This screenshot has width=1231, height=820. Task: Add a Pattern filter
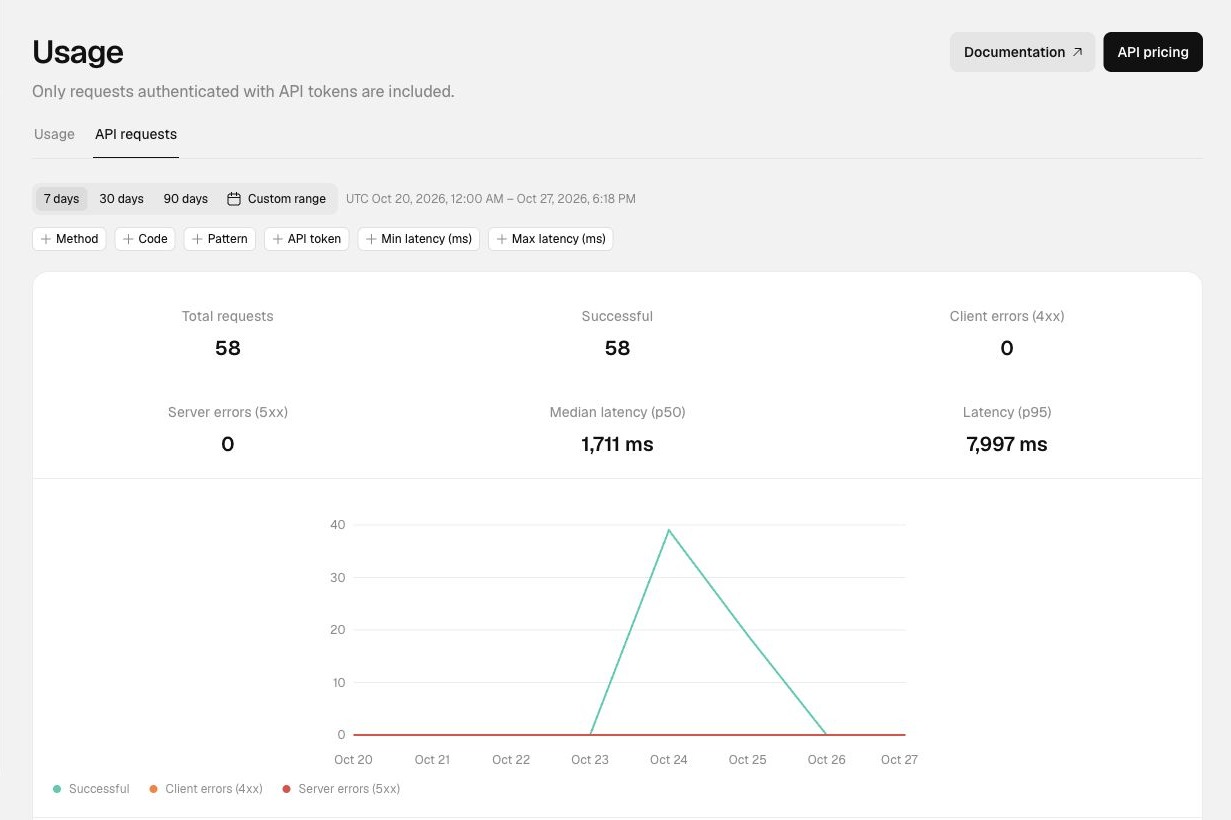(x=220, y=239)
